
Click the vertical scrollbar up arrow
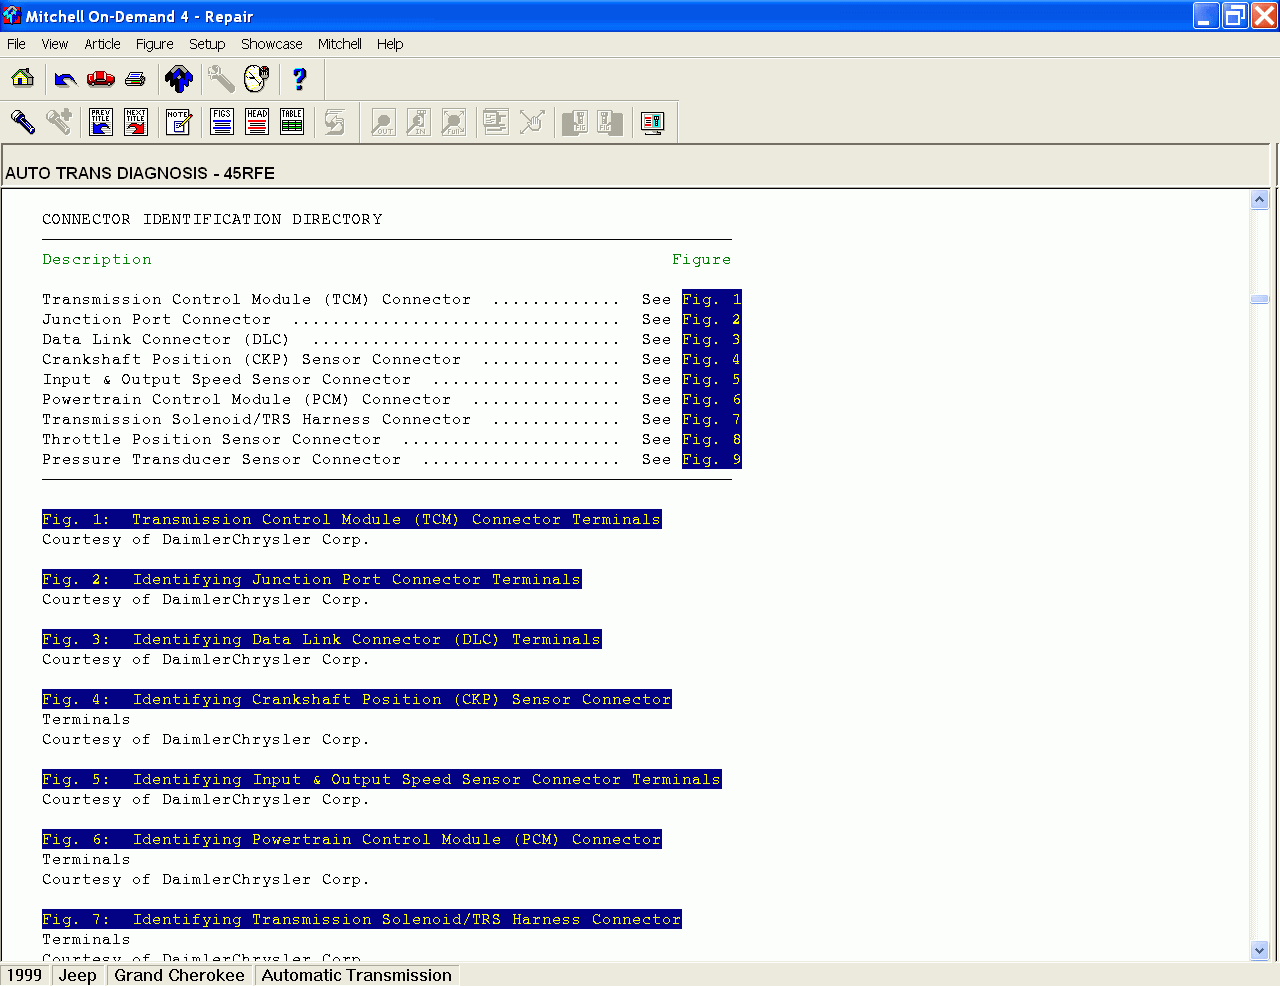coord(1260,200)
